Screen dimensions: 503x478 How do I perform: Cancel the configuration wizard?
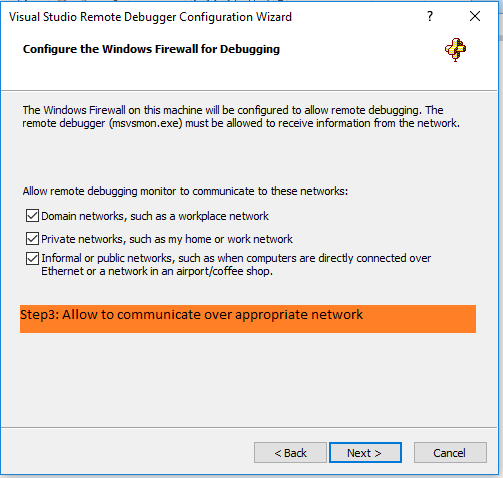450,453
